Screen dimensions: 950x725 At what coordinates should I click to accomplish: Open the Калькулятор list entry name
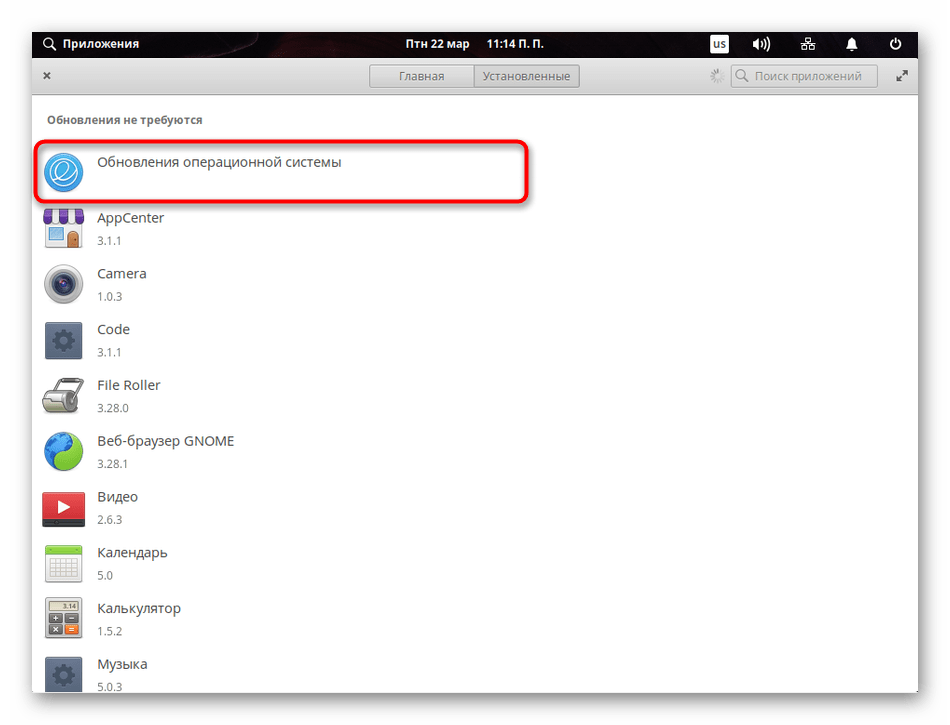coord(139,609)
